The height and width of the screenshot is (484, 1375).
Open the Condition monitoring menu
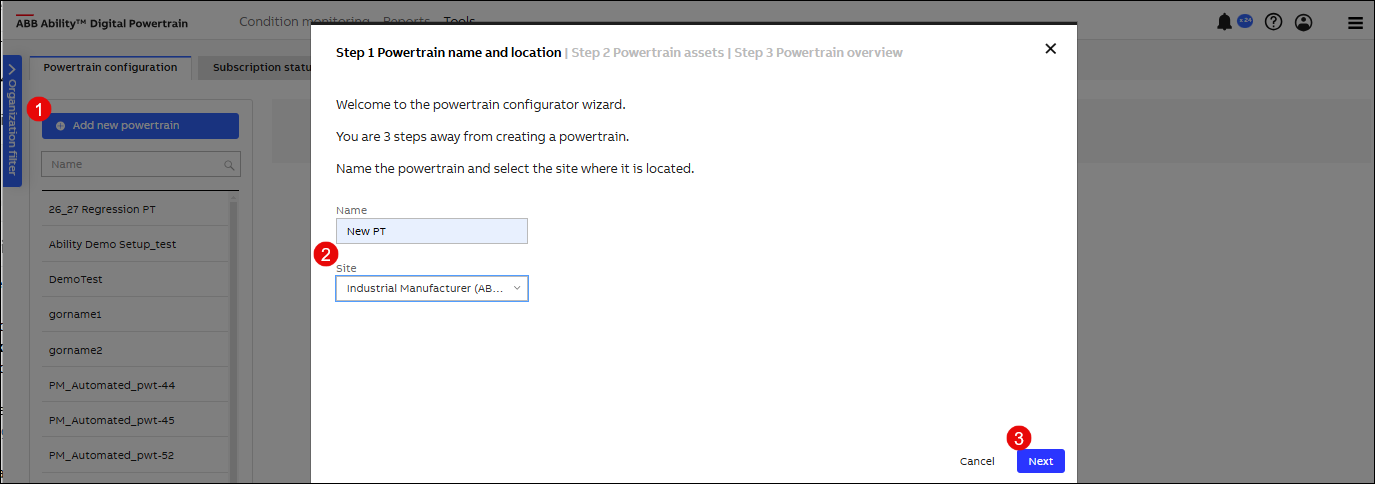point(304,21)
